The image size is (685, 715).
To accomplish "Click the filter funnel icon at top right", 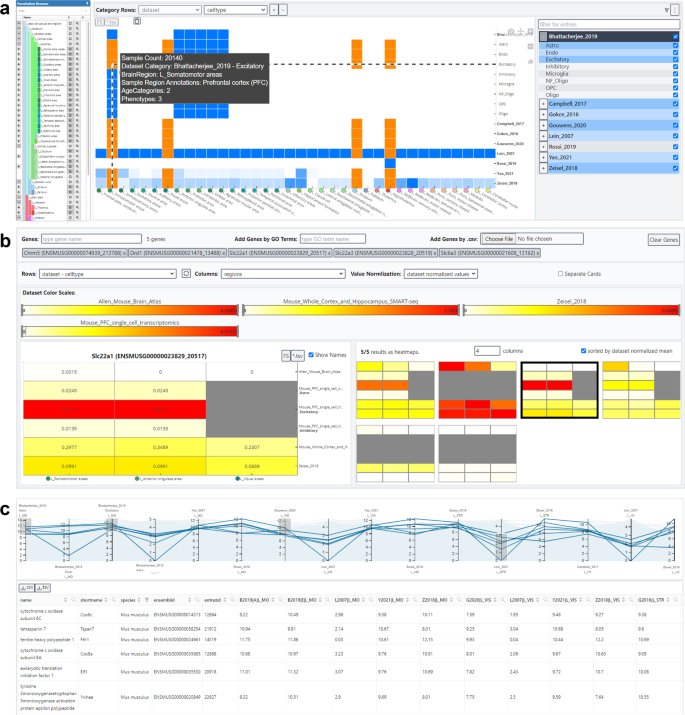I will coord(667,10).
